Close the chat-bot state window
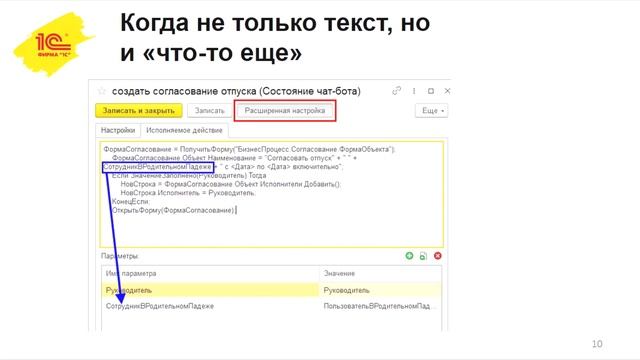 (447, 91)
